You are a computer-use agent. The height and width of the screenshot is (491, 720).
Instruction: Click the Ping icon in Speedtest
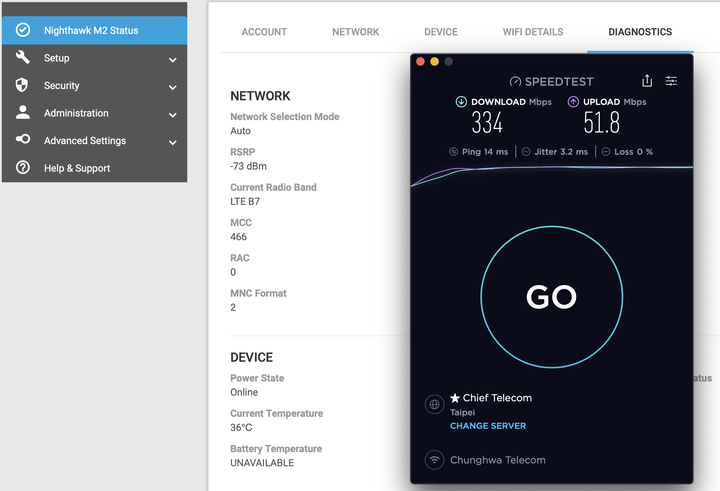tap(454, 152)
